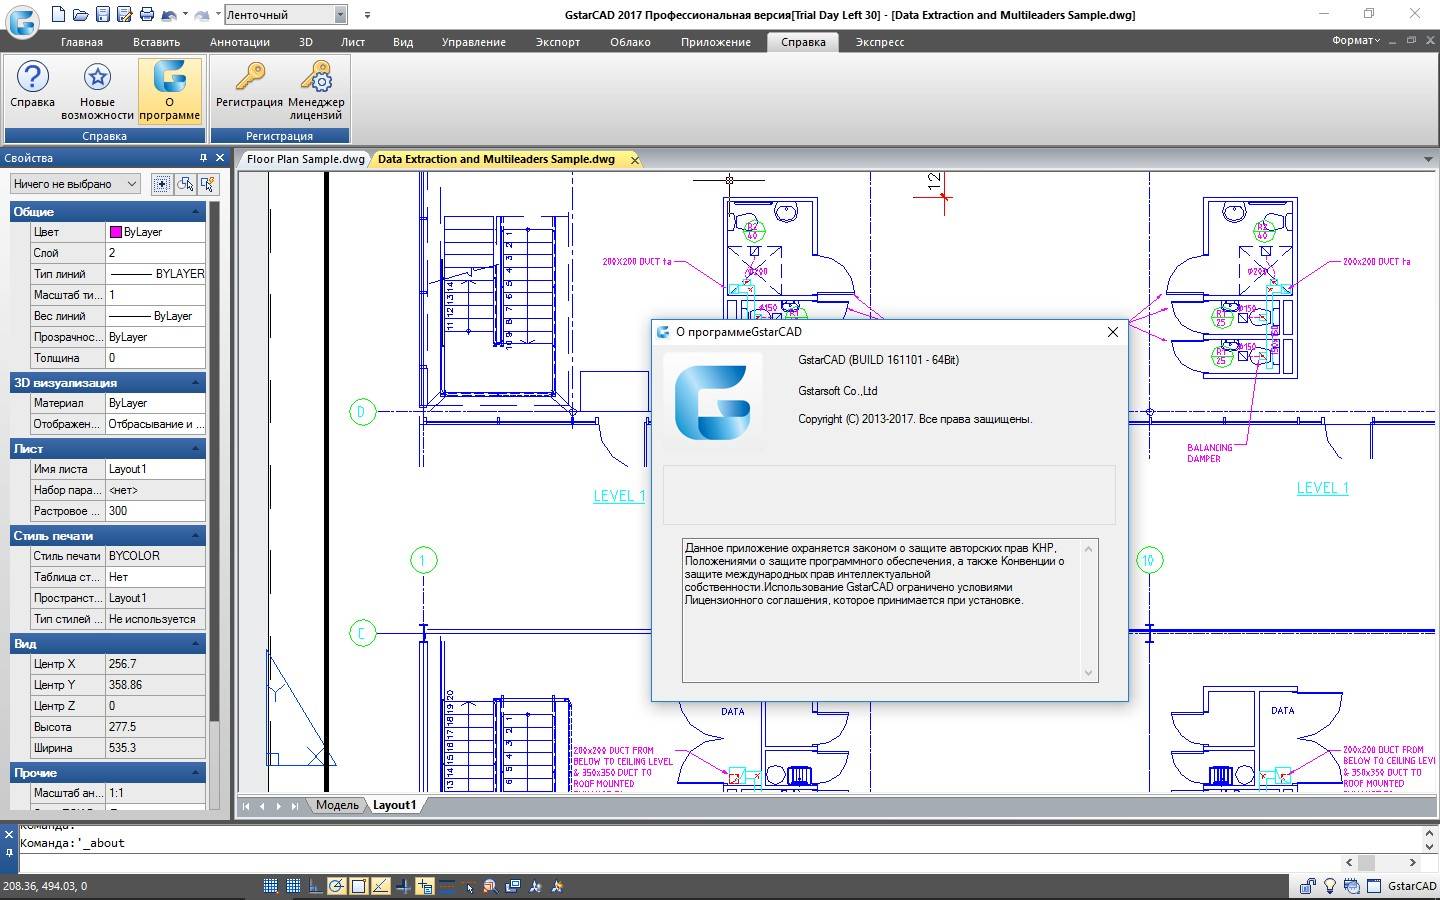Viewport: 1440px width, 900px height.
Task: Open the Вставить ribbon tab
Action: [x=156, y=42]
